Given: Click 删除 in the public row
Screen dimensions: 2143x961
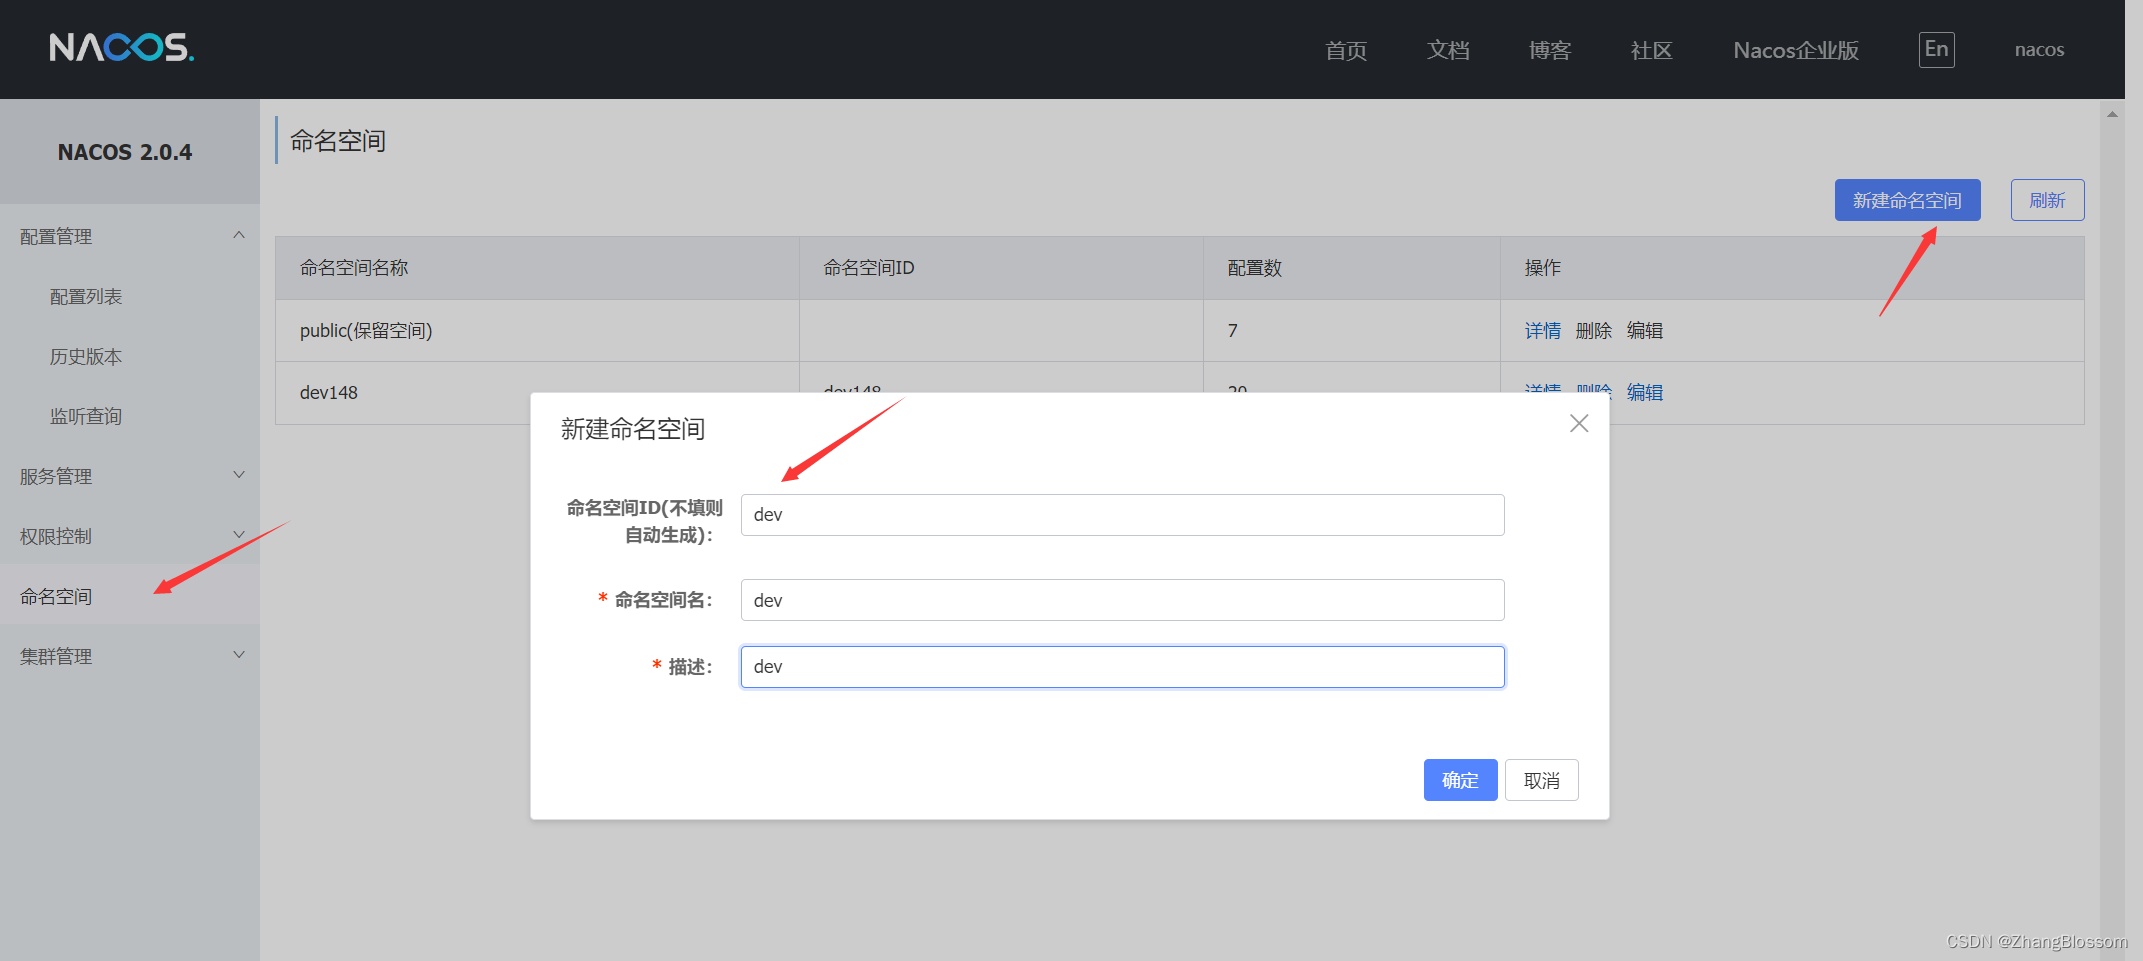Looking at the screenshot, I should tap(1593, 331).
